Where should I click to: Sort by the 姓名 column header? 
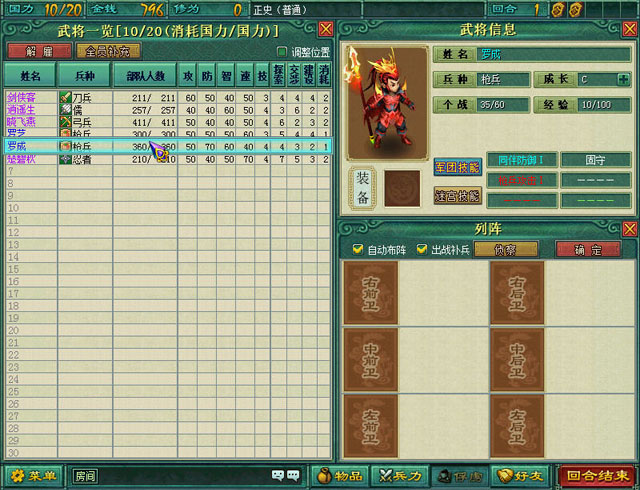30,75
